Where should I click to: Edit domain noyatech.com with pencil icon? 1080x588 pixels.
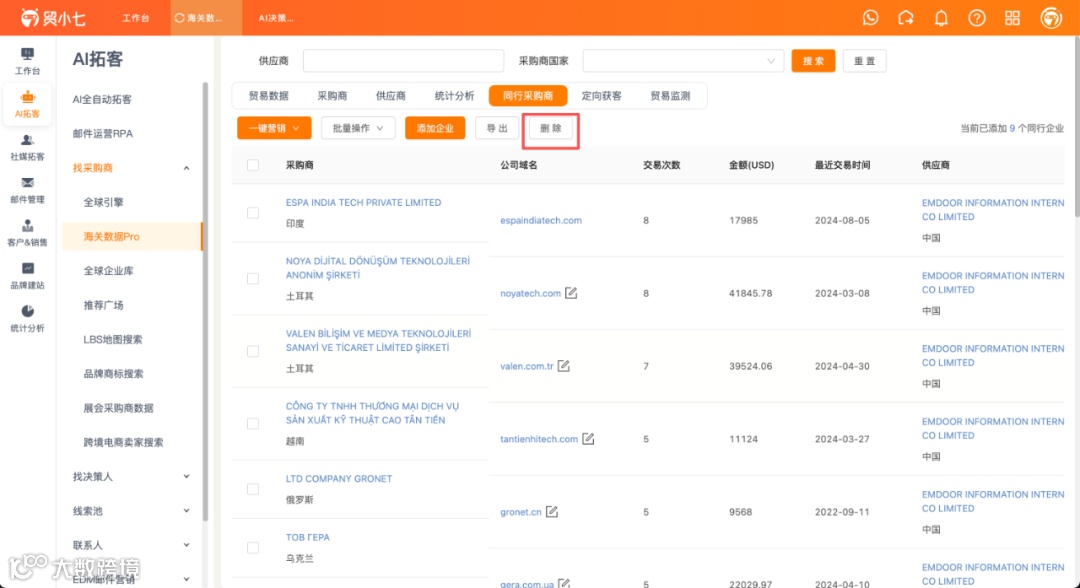click(571, 293)
